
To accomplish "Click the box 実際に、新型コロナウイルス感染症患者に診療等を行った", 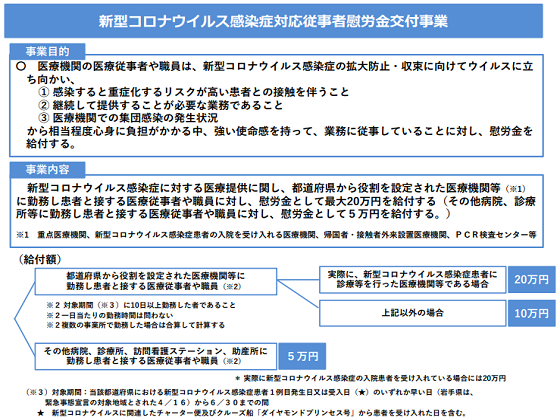I will (412, 280).
